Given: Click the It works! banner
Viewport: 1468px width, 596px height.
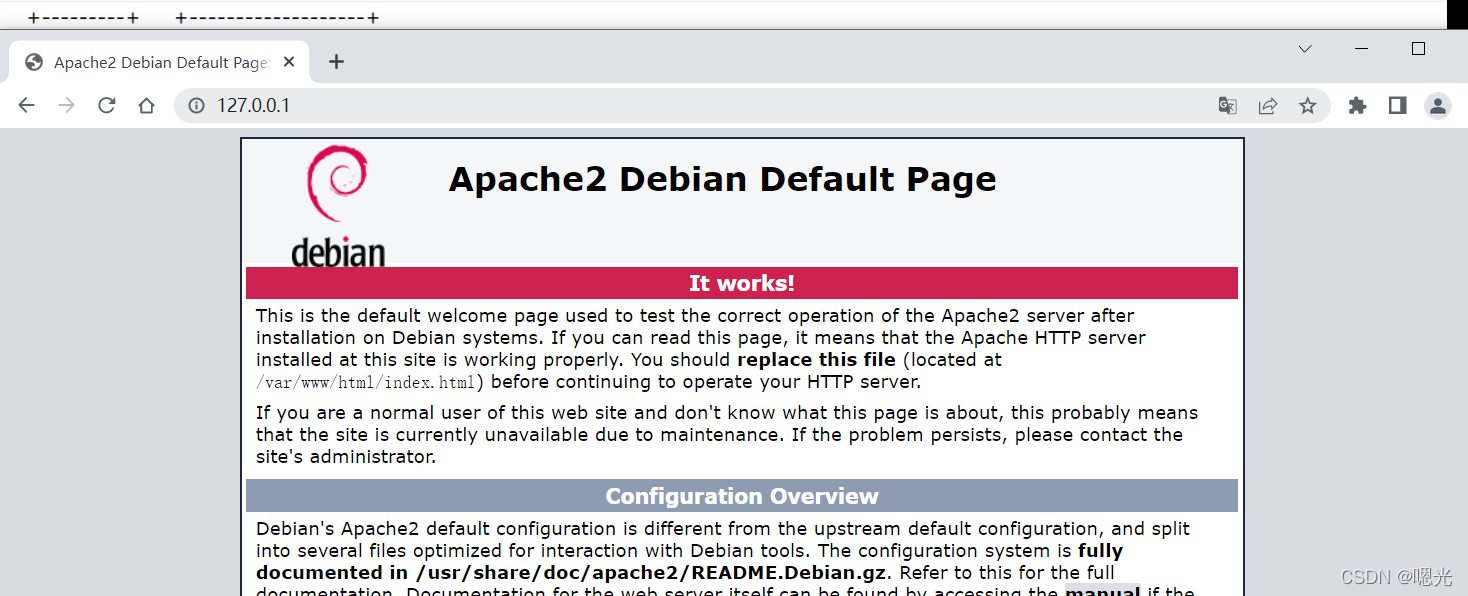Looking at the screenshot, I should 742,283.
